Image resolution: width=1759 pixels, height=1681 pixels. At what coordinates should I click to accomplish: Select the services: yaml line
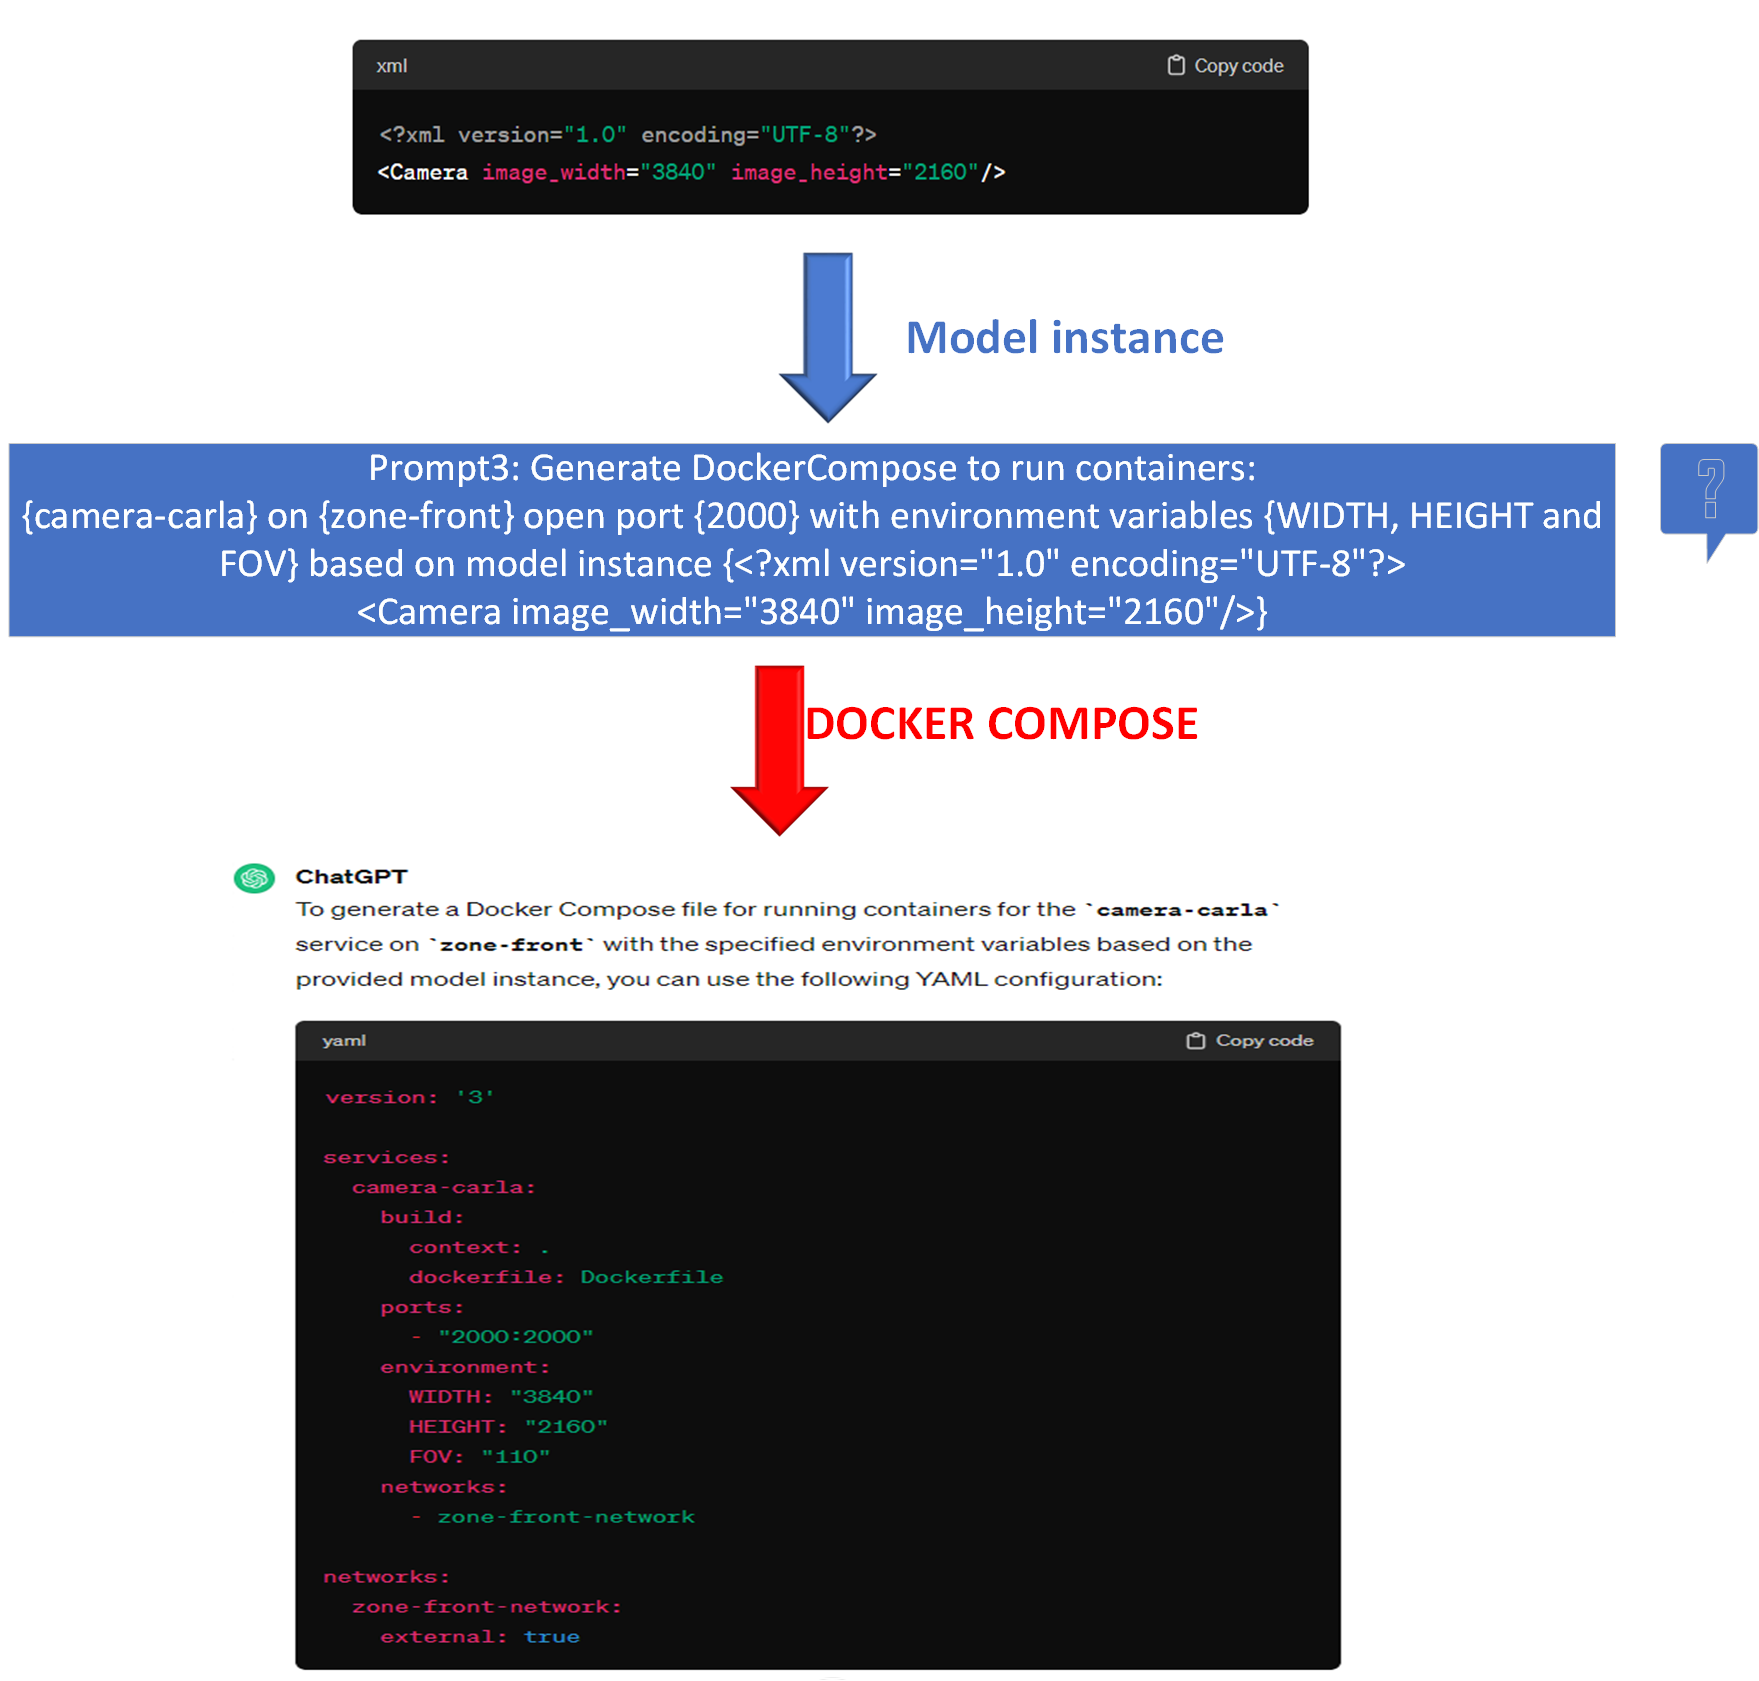[387, 1157]
